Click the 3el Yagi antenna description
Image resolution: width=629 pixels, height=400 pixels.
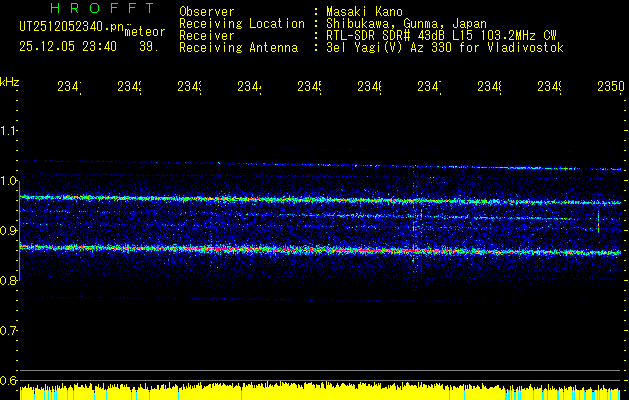[438, 48]
